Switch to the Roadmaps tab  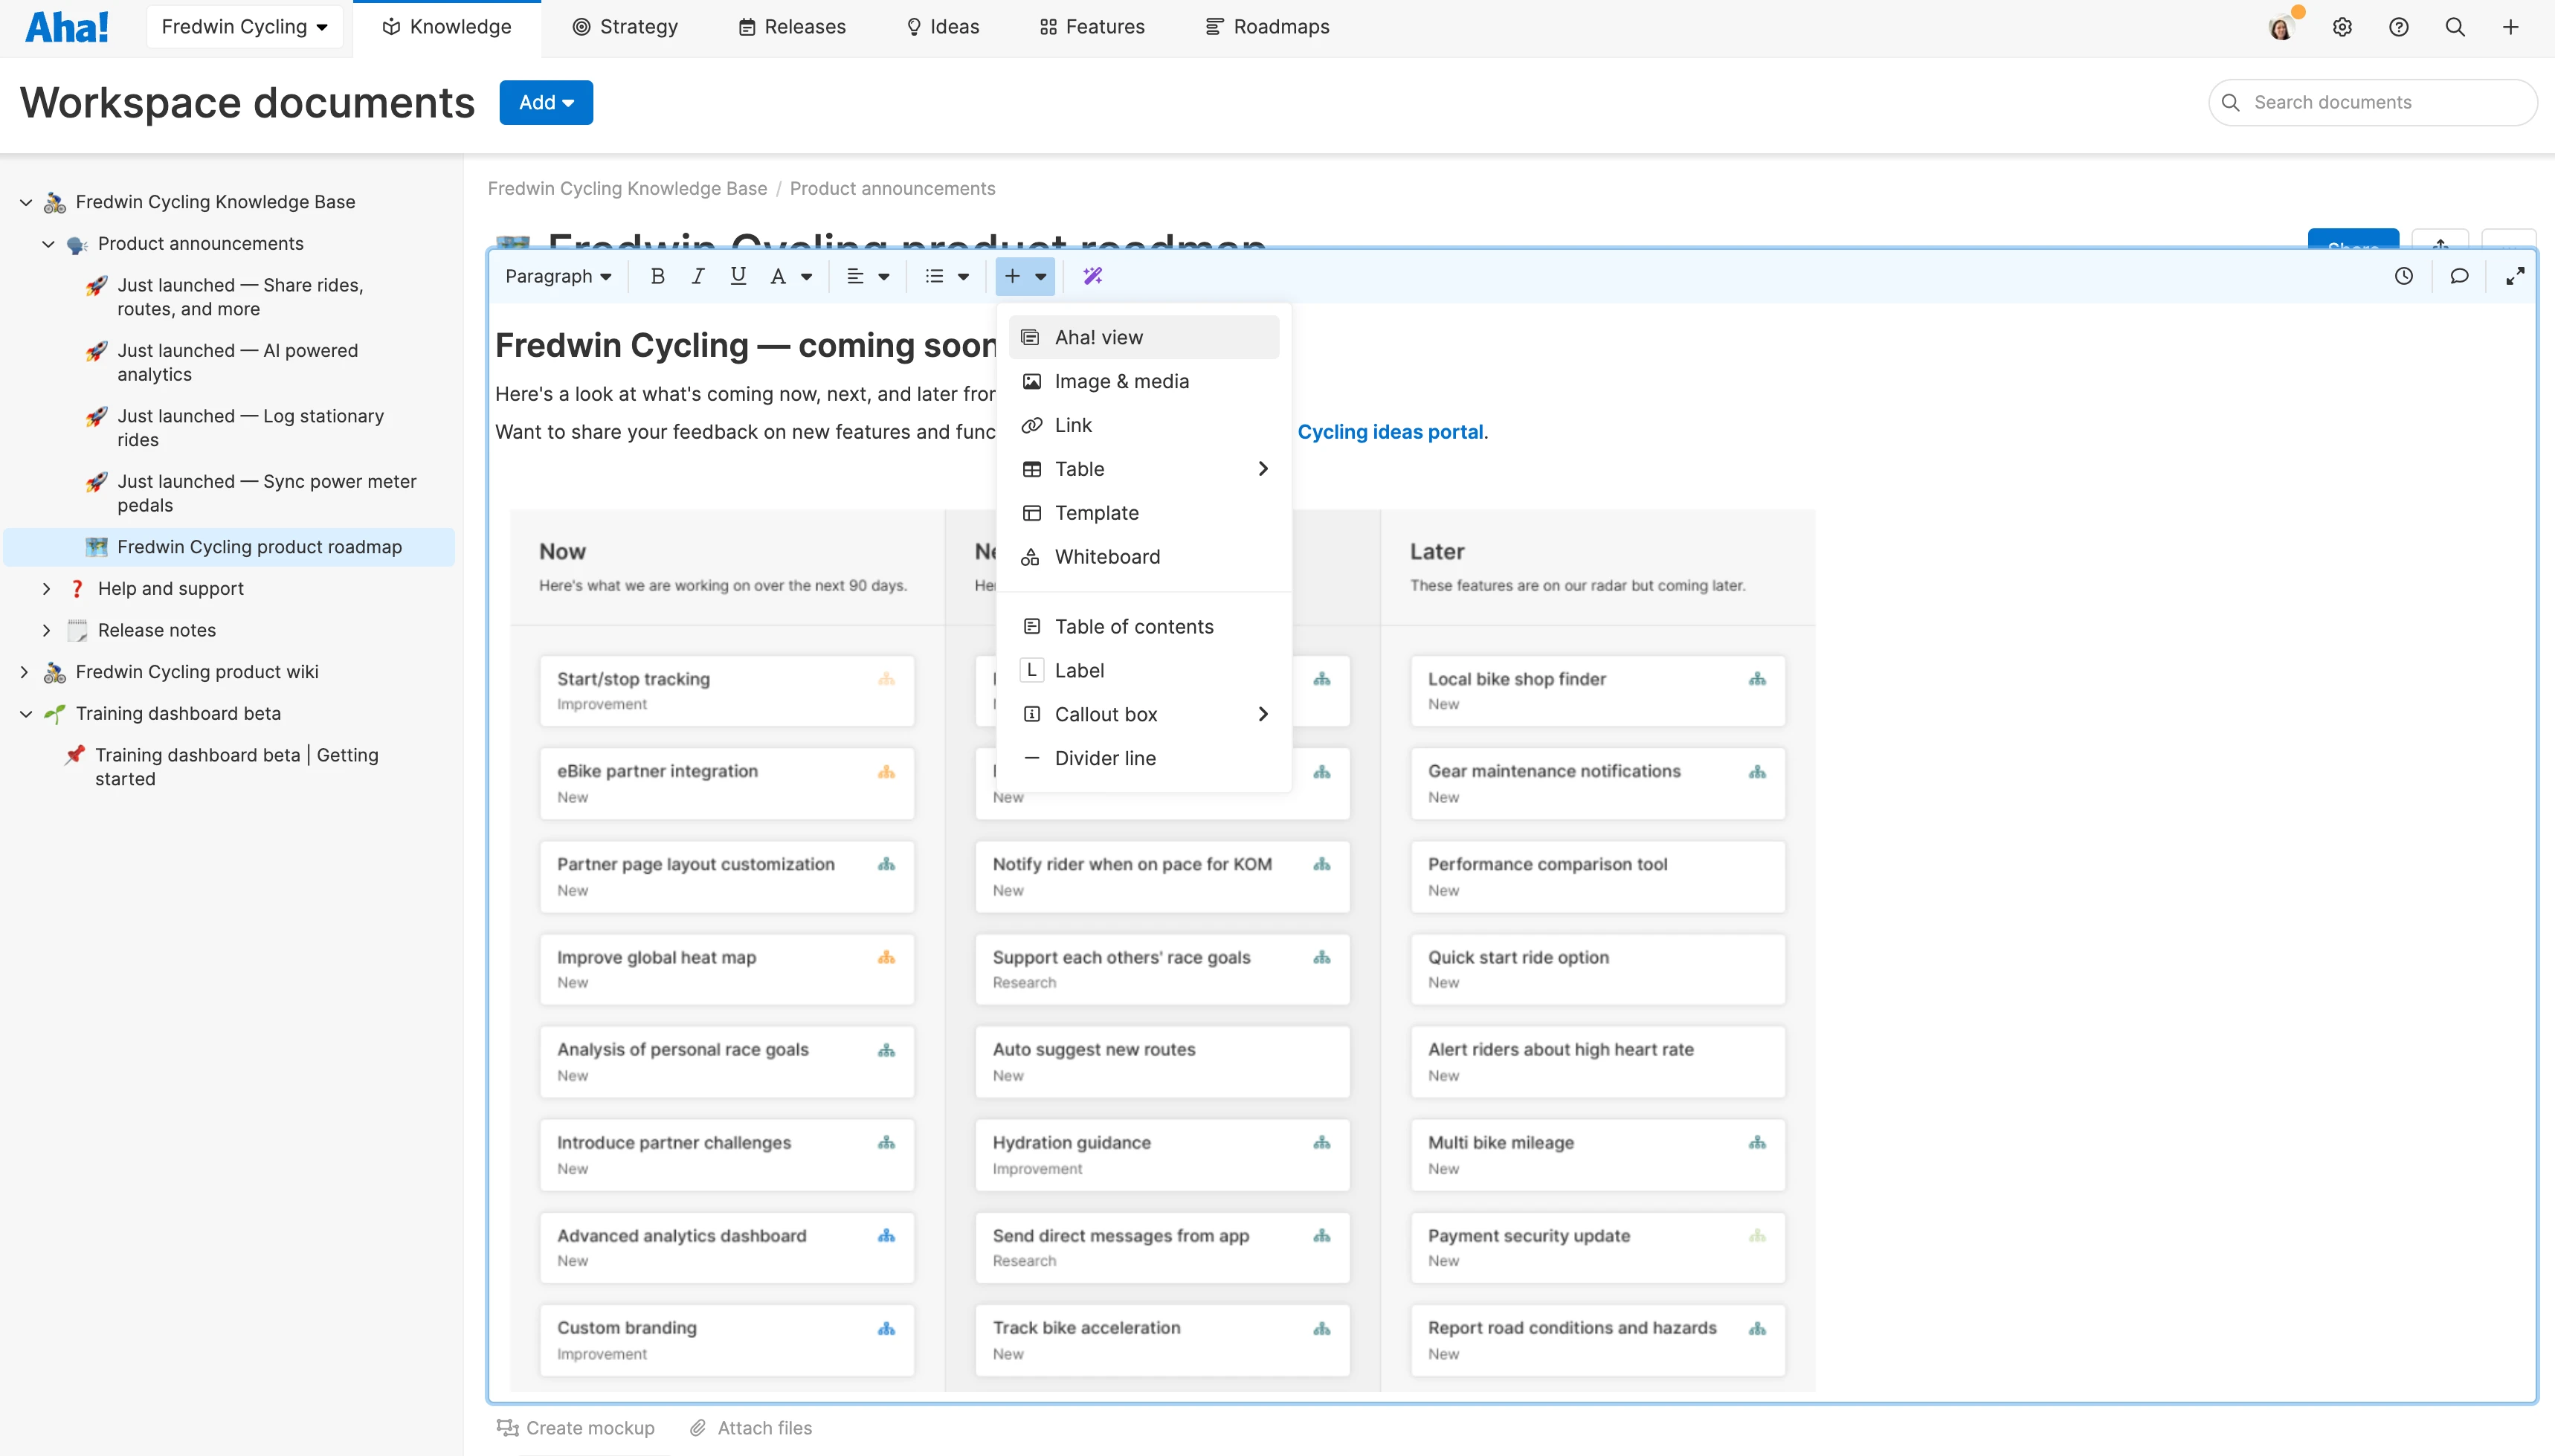click(x=1266, y=26)
